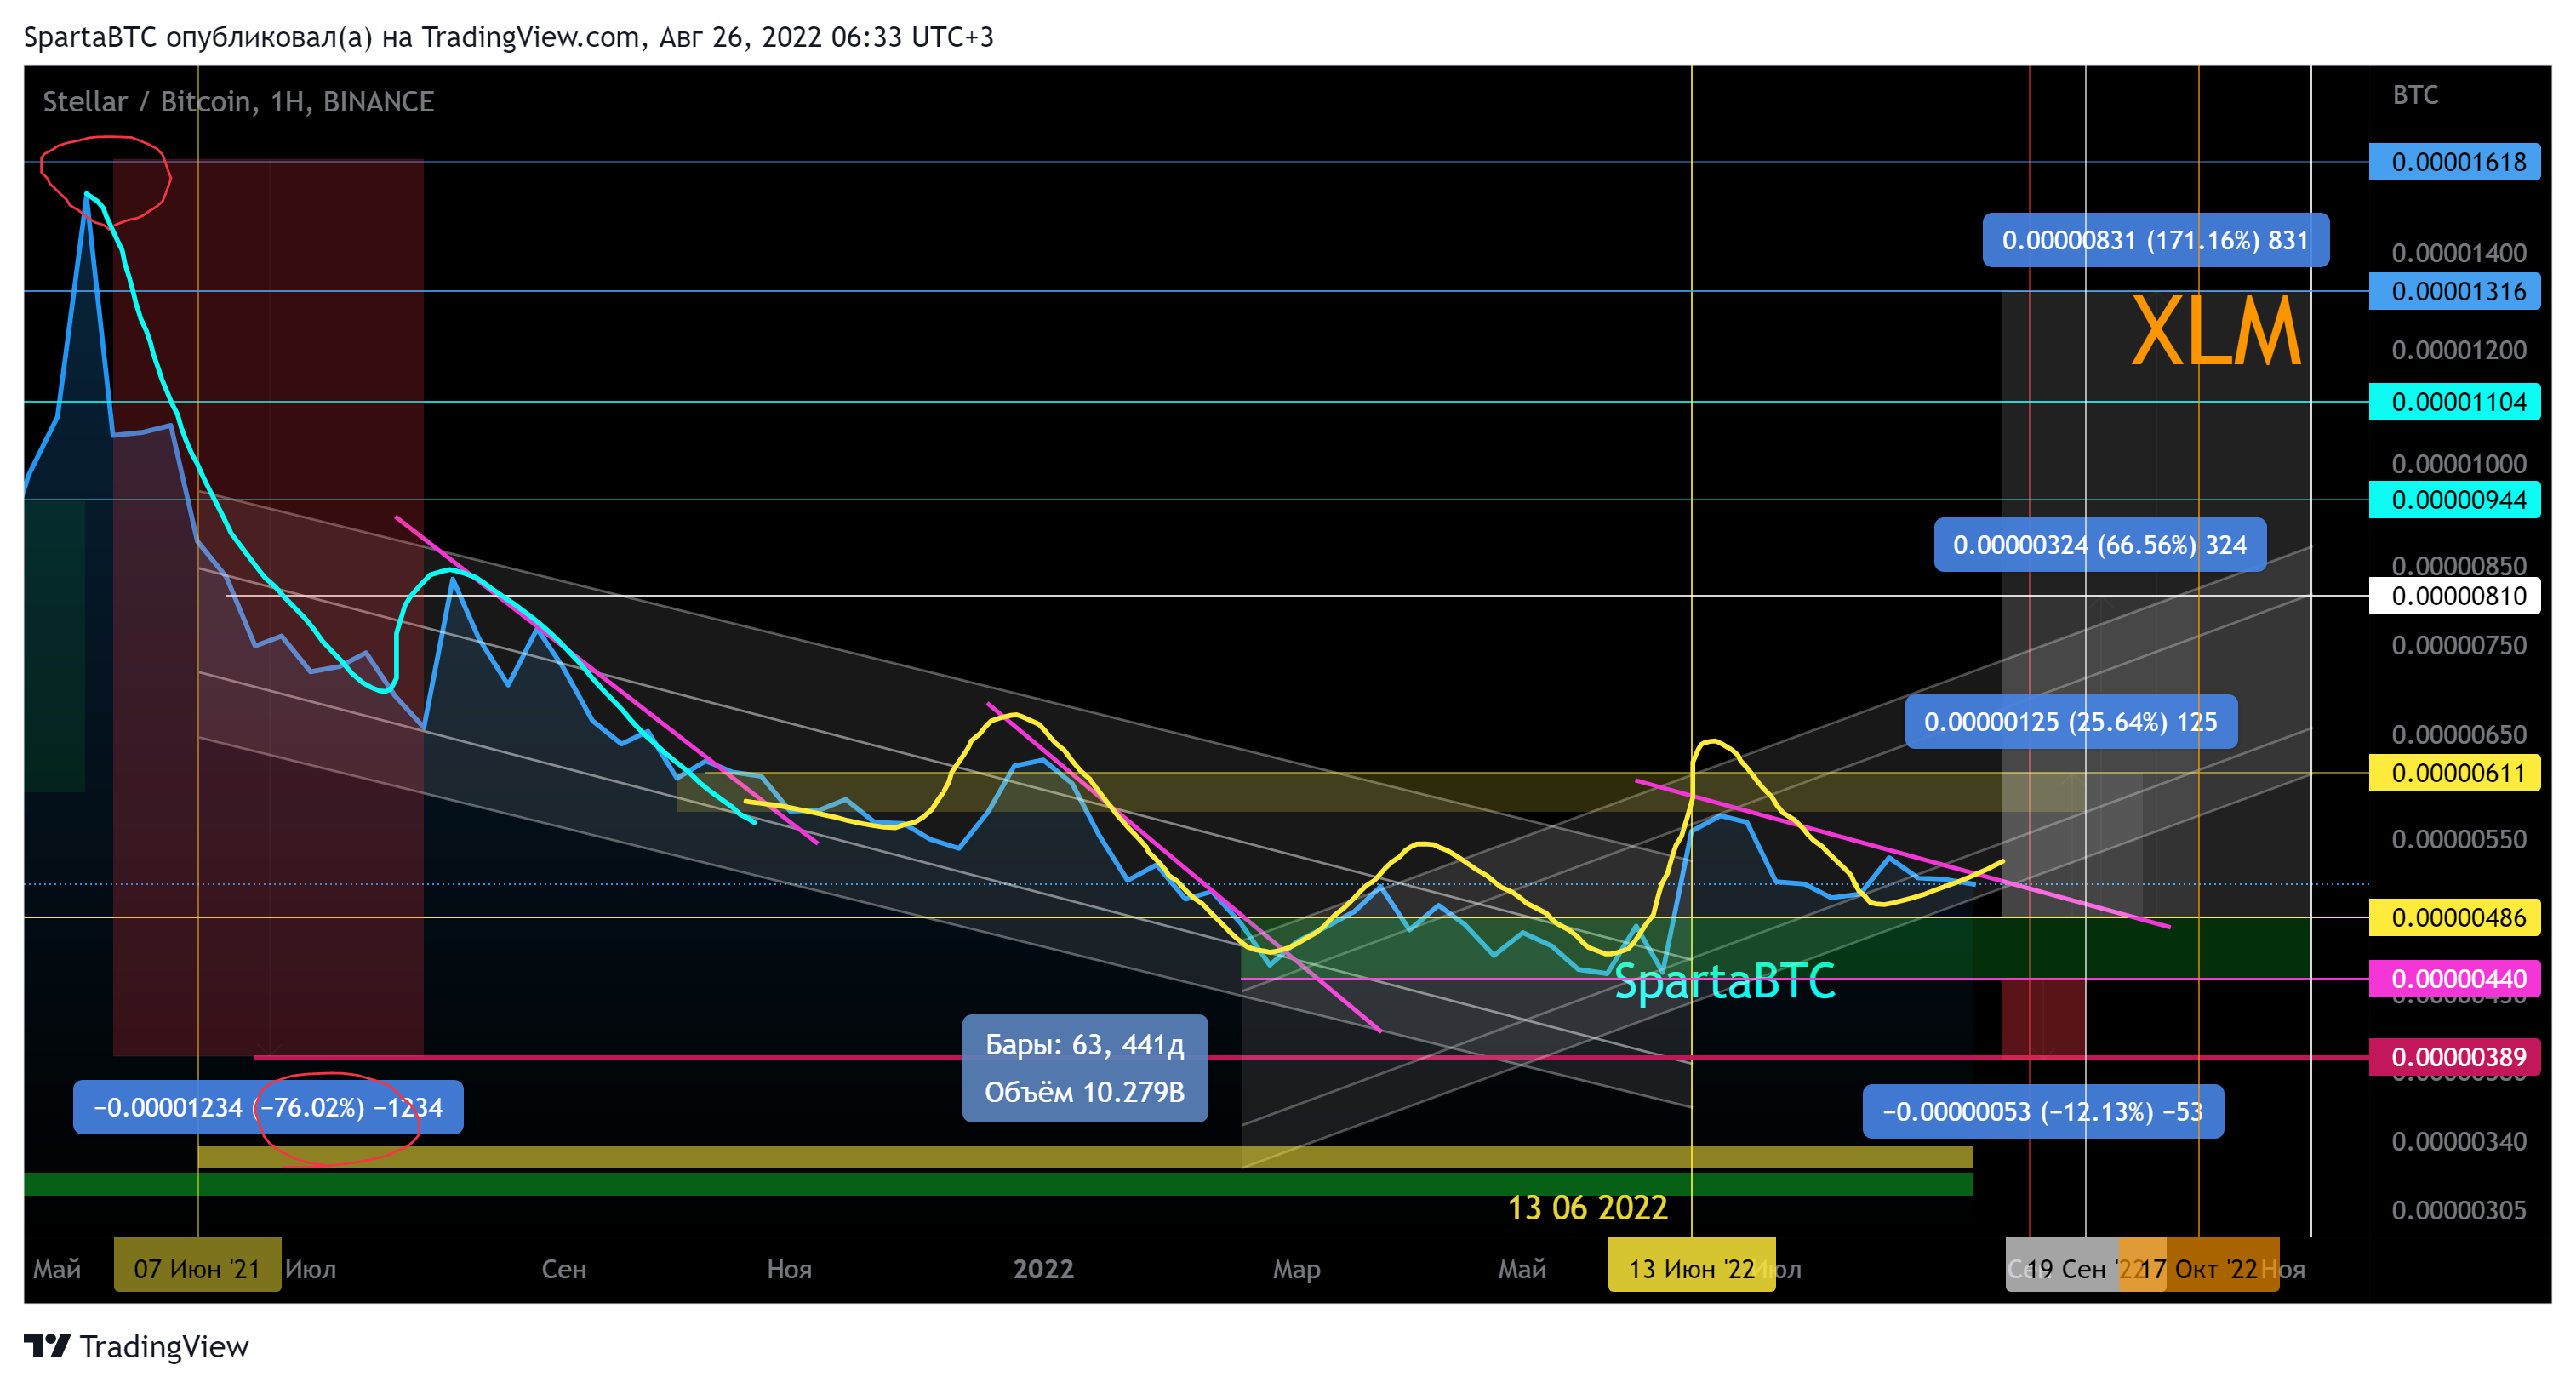2576x1388 pixels.
Task: Click the 0.00000944 cyan price label
Action: tap(2454, 500)
